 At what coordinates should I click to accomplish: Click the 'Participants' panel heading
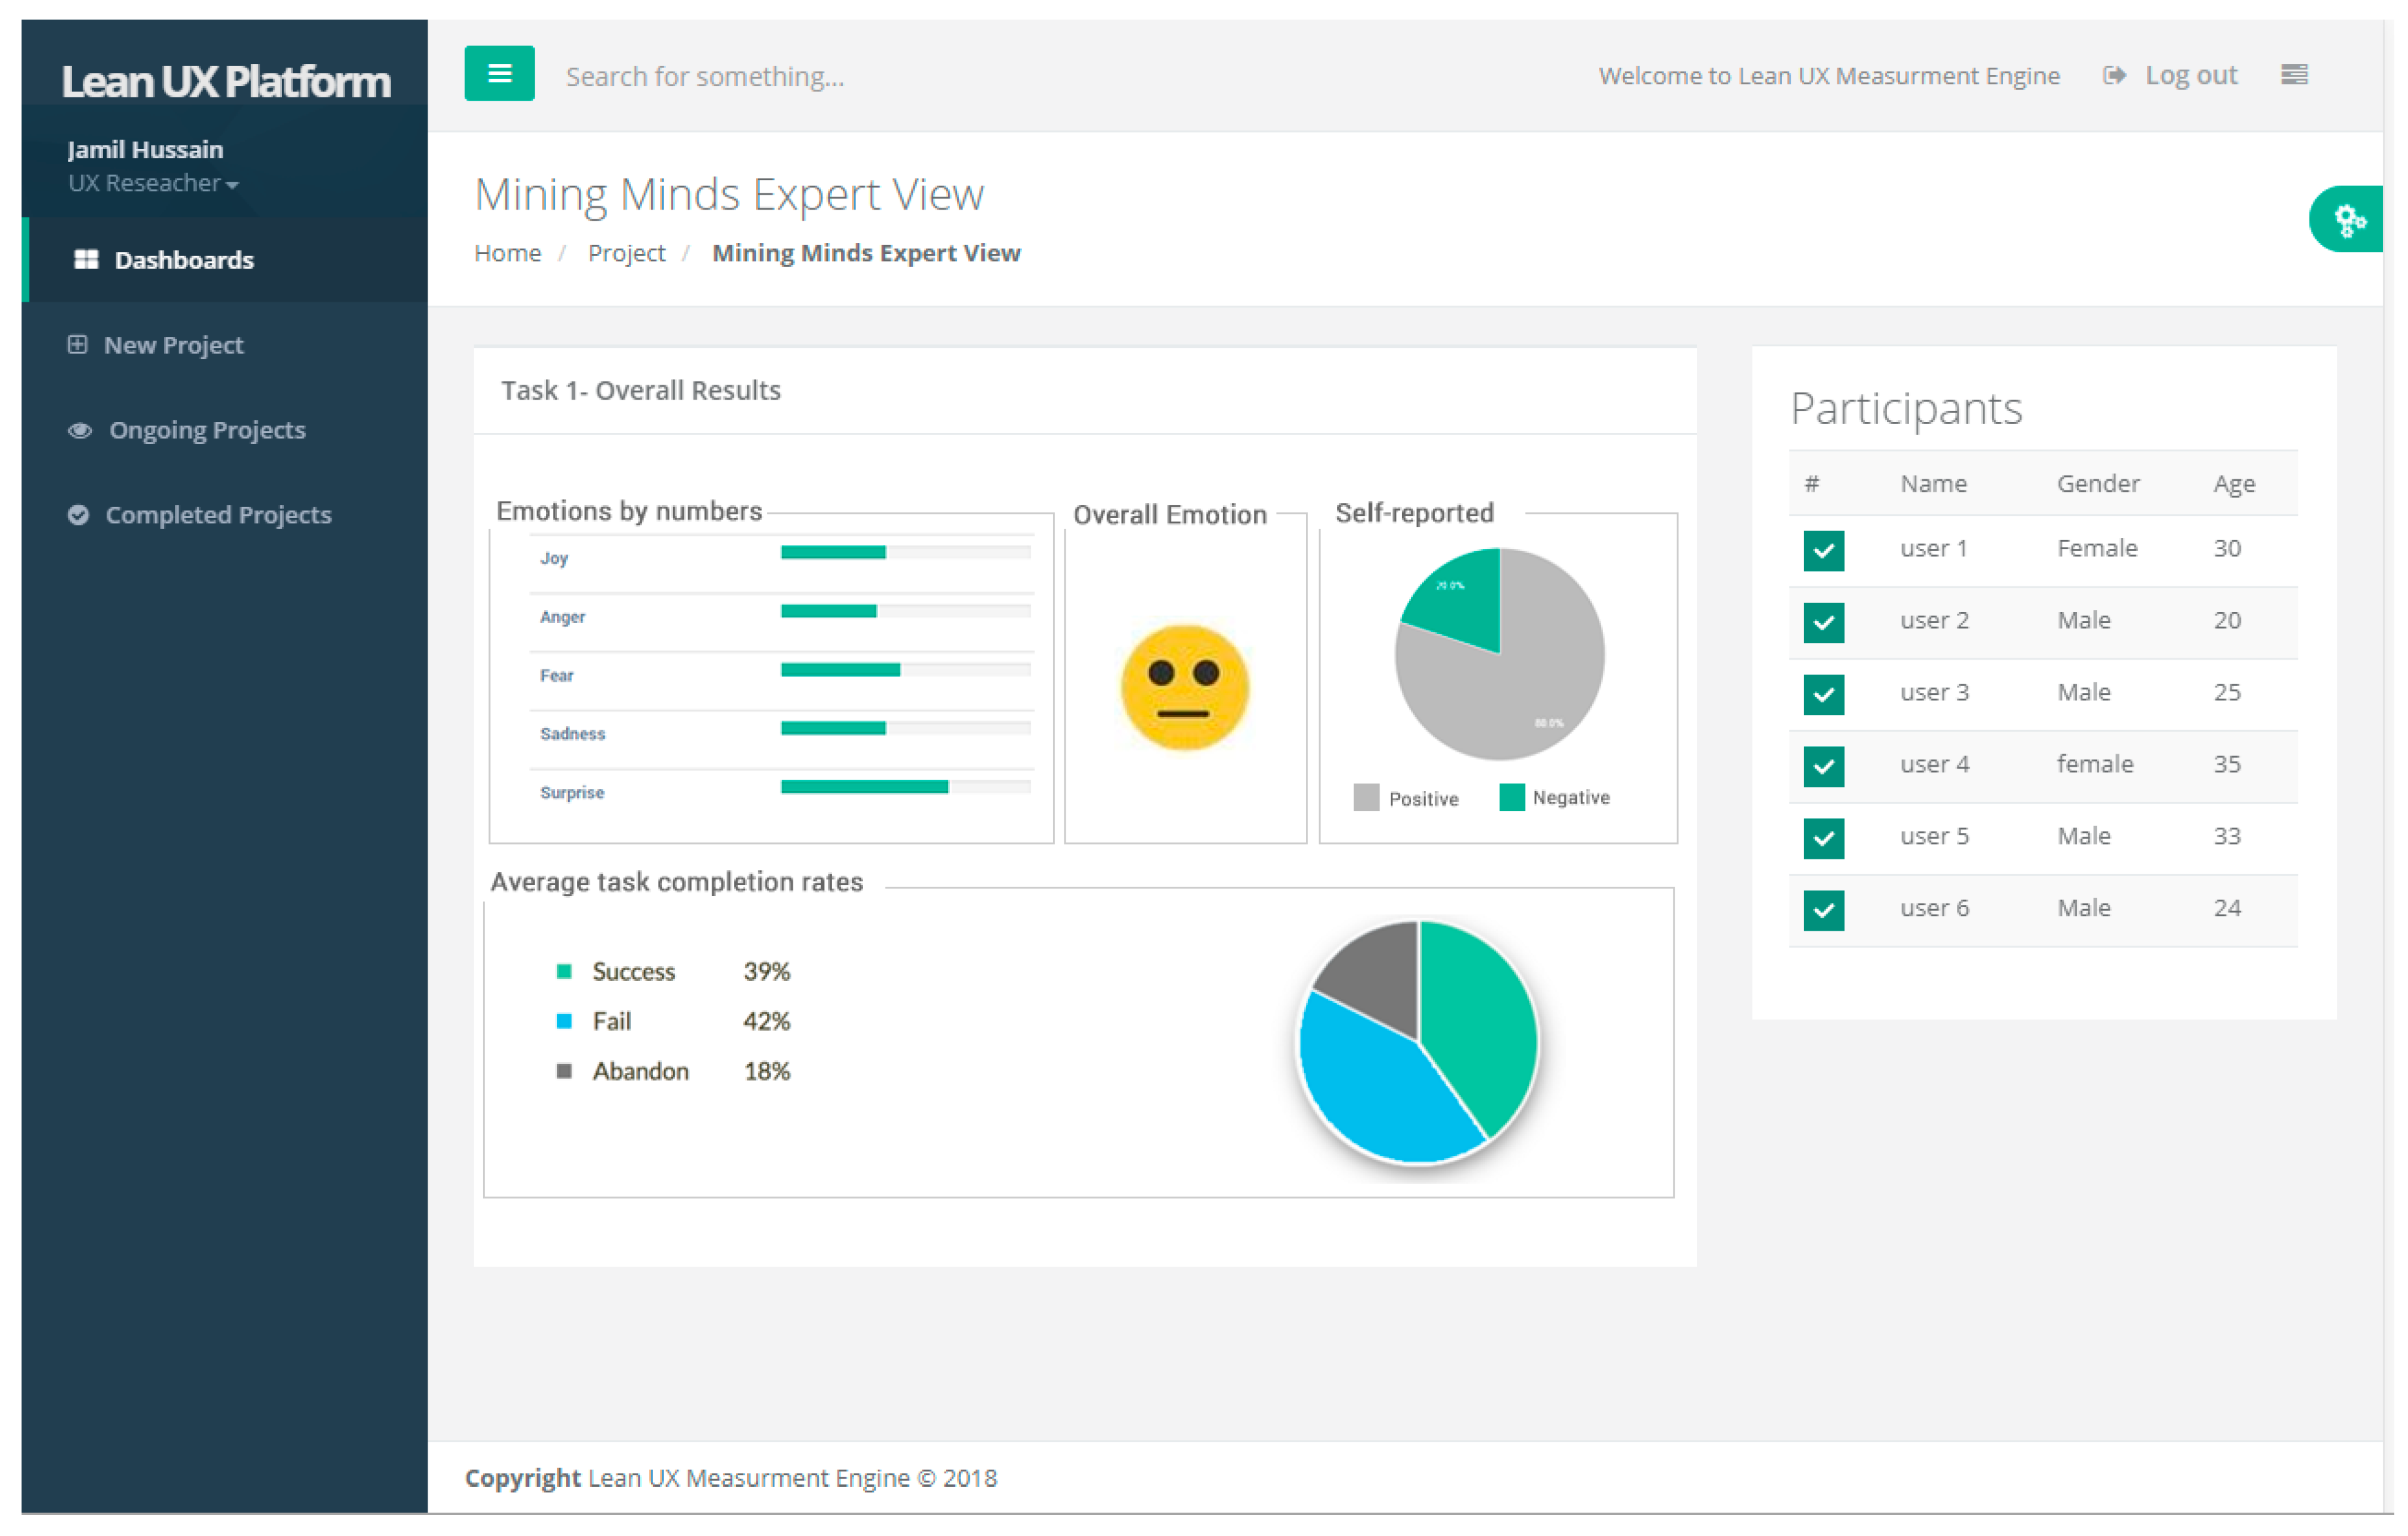(x=1906, y=409)
